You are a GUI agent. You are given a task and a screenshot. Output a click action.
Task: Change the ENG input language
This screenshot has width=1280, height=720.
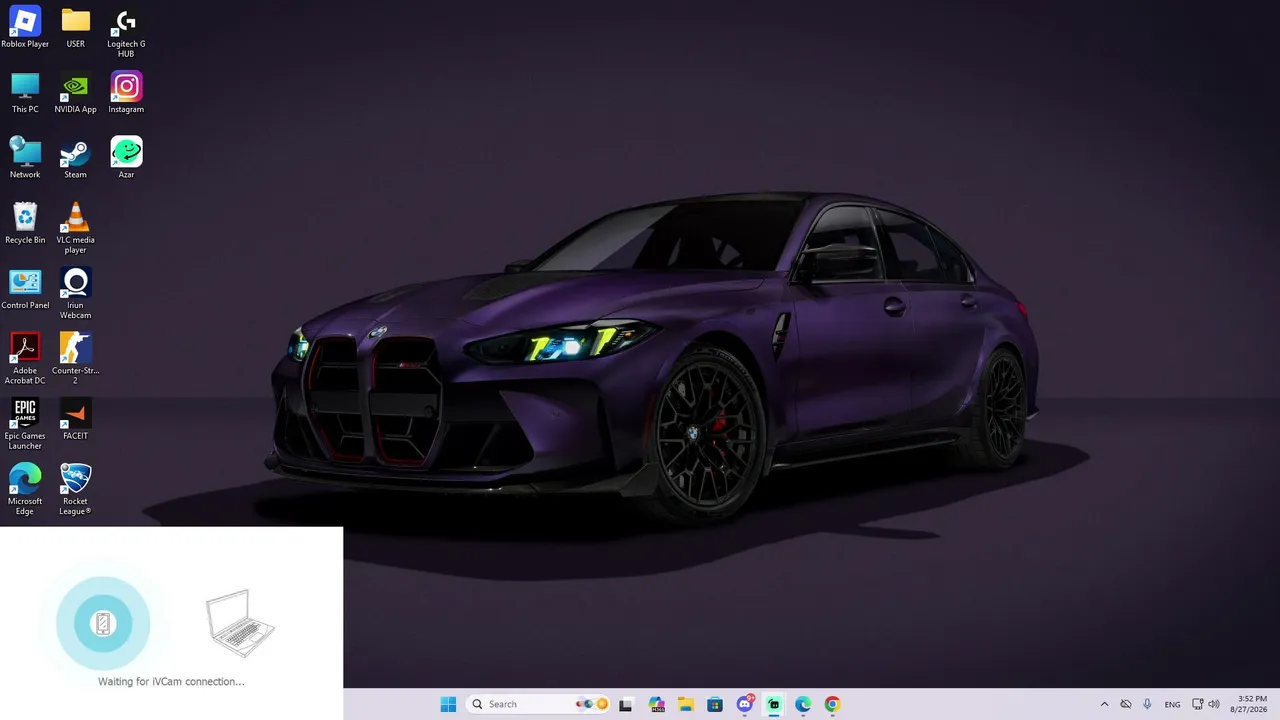point(1172,704)
